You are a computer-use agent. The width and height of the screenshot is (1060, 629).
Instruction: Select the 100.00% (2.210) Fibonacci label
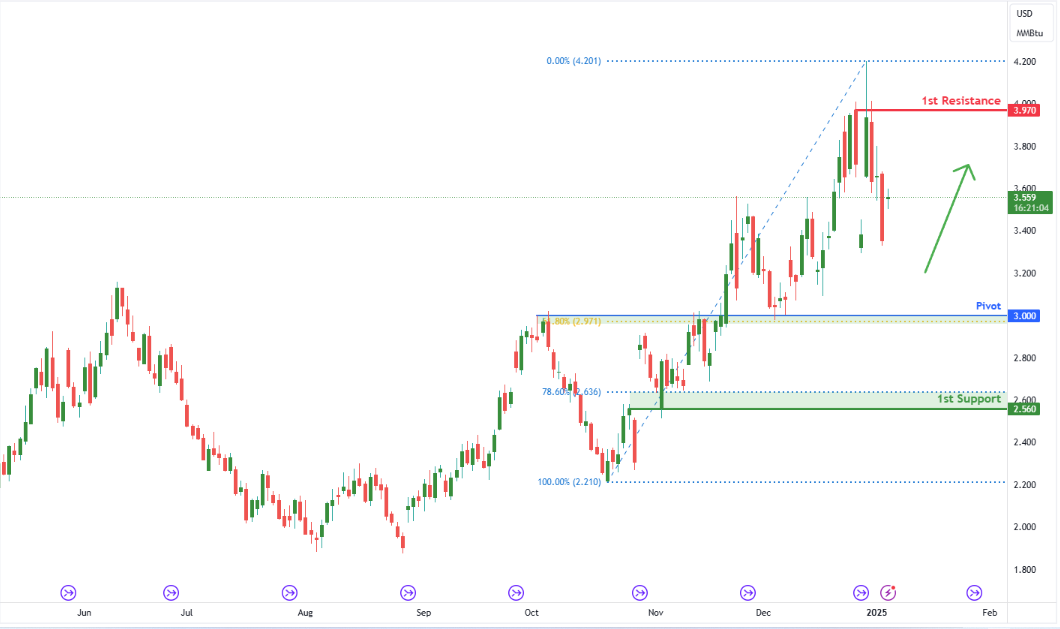pos(569,482)
